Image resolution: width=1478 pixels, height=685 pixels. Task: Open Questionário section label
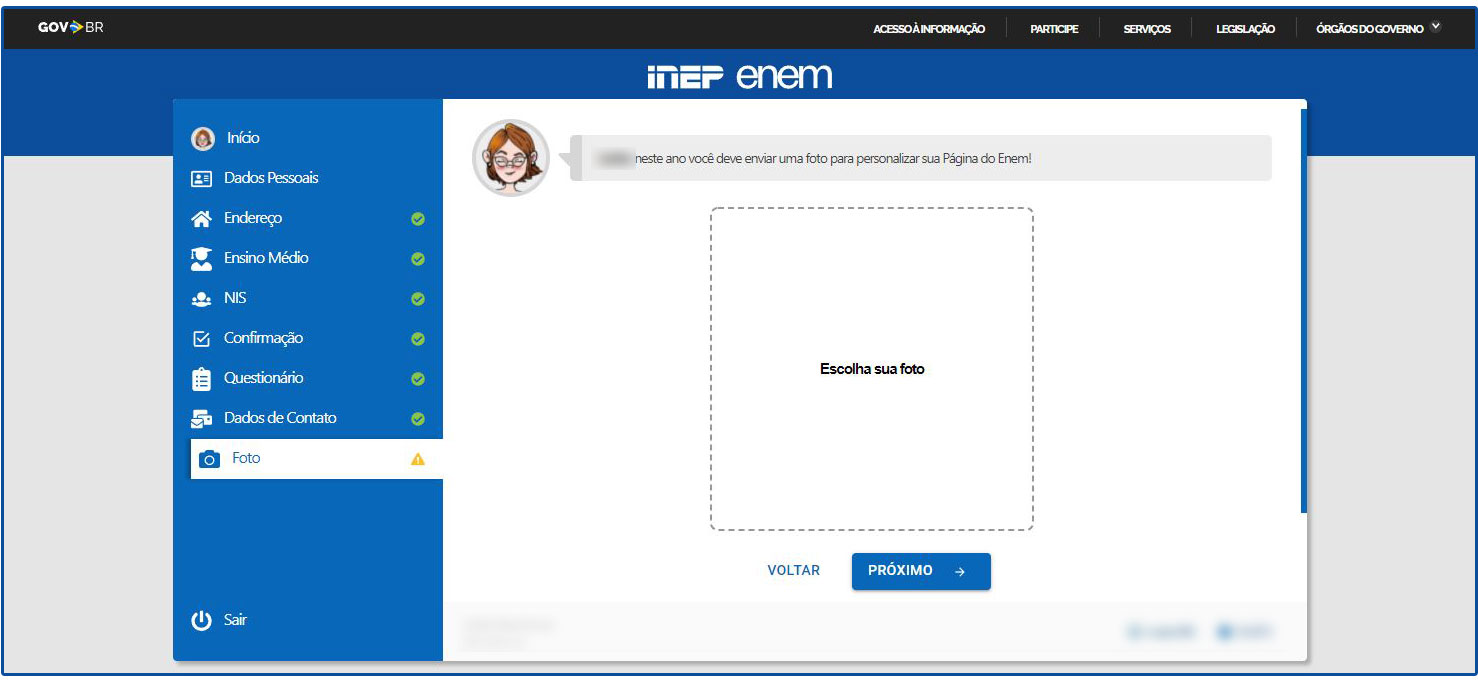click(x=263, y=378)
